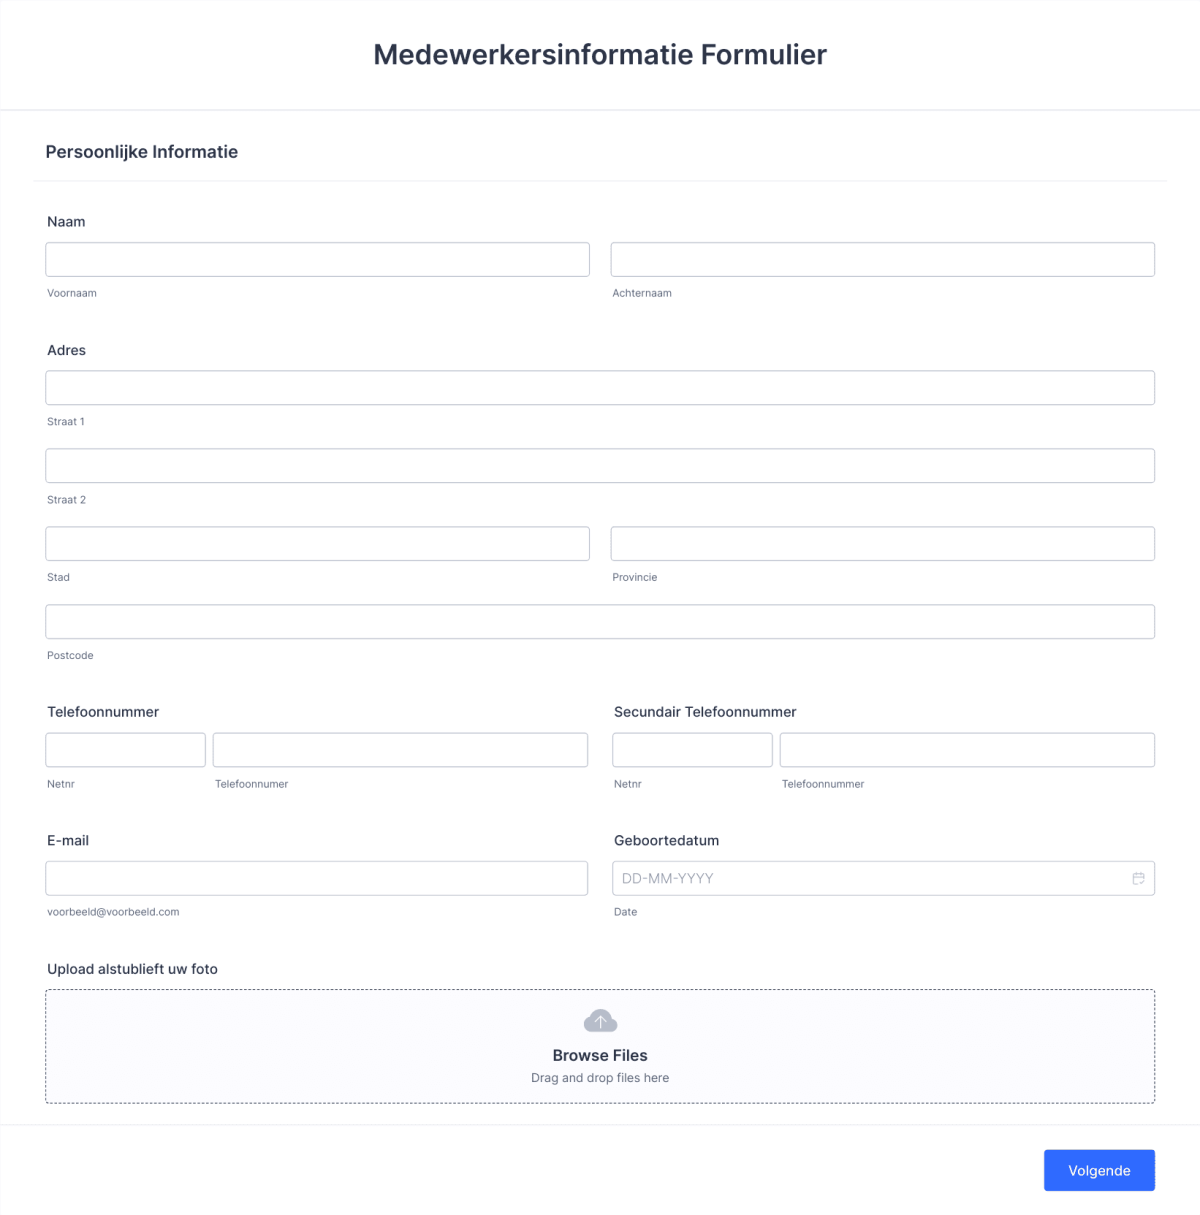The image size is (1200, 1215).
Task: Click the E-mail input field
Action: tap(317, 878)
